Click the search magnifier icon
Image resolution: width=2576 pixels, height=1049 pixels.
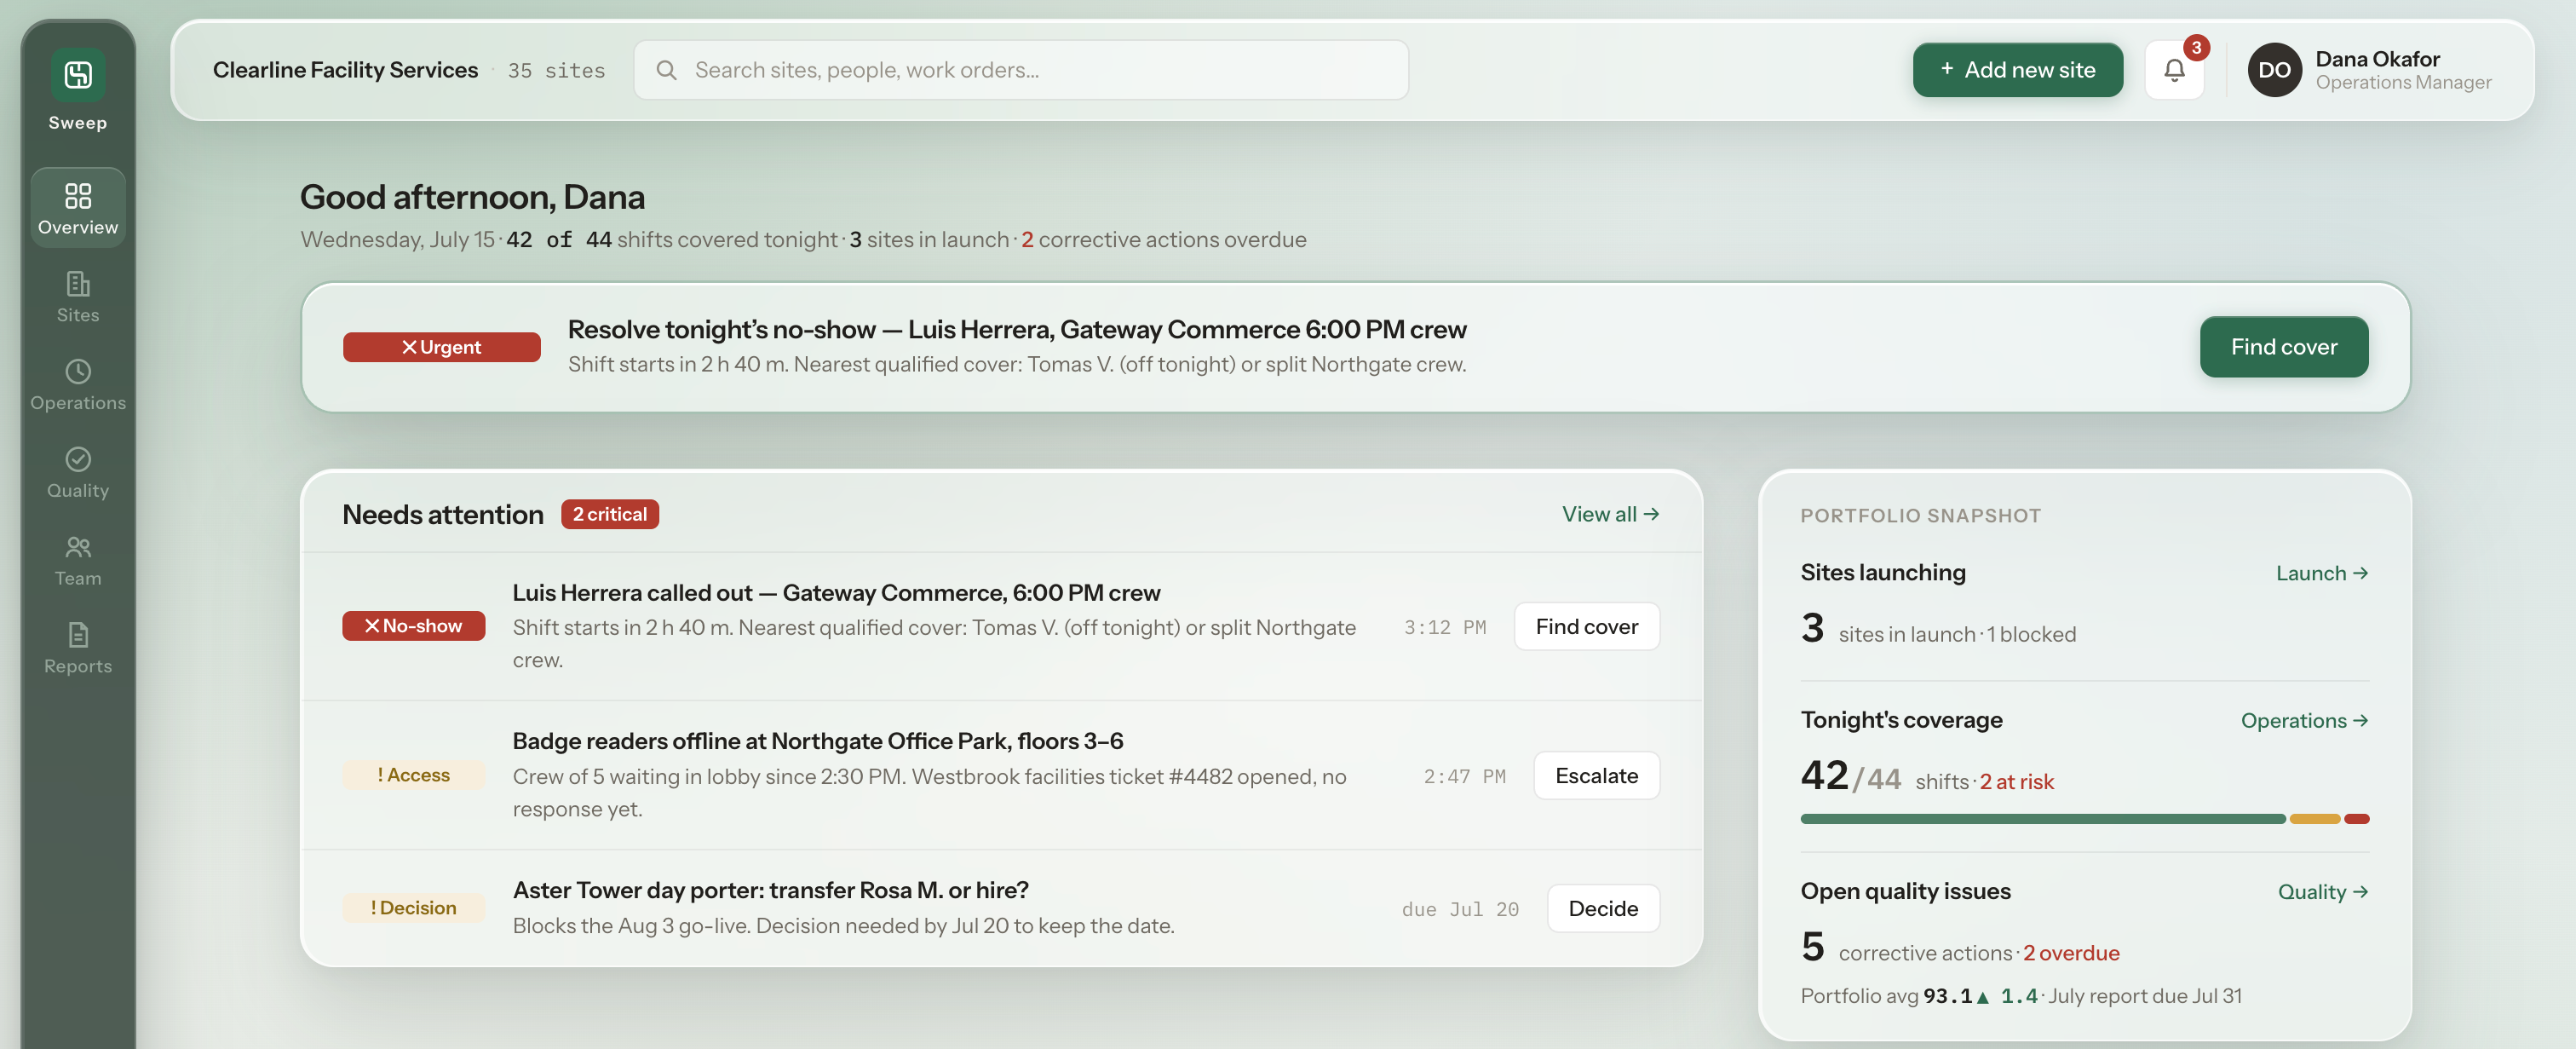click(x=666, y=70)
